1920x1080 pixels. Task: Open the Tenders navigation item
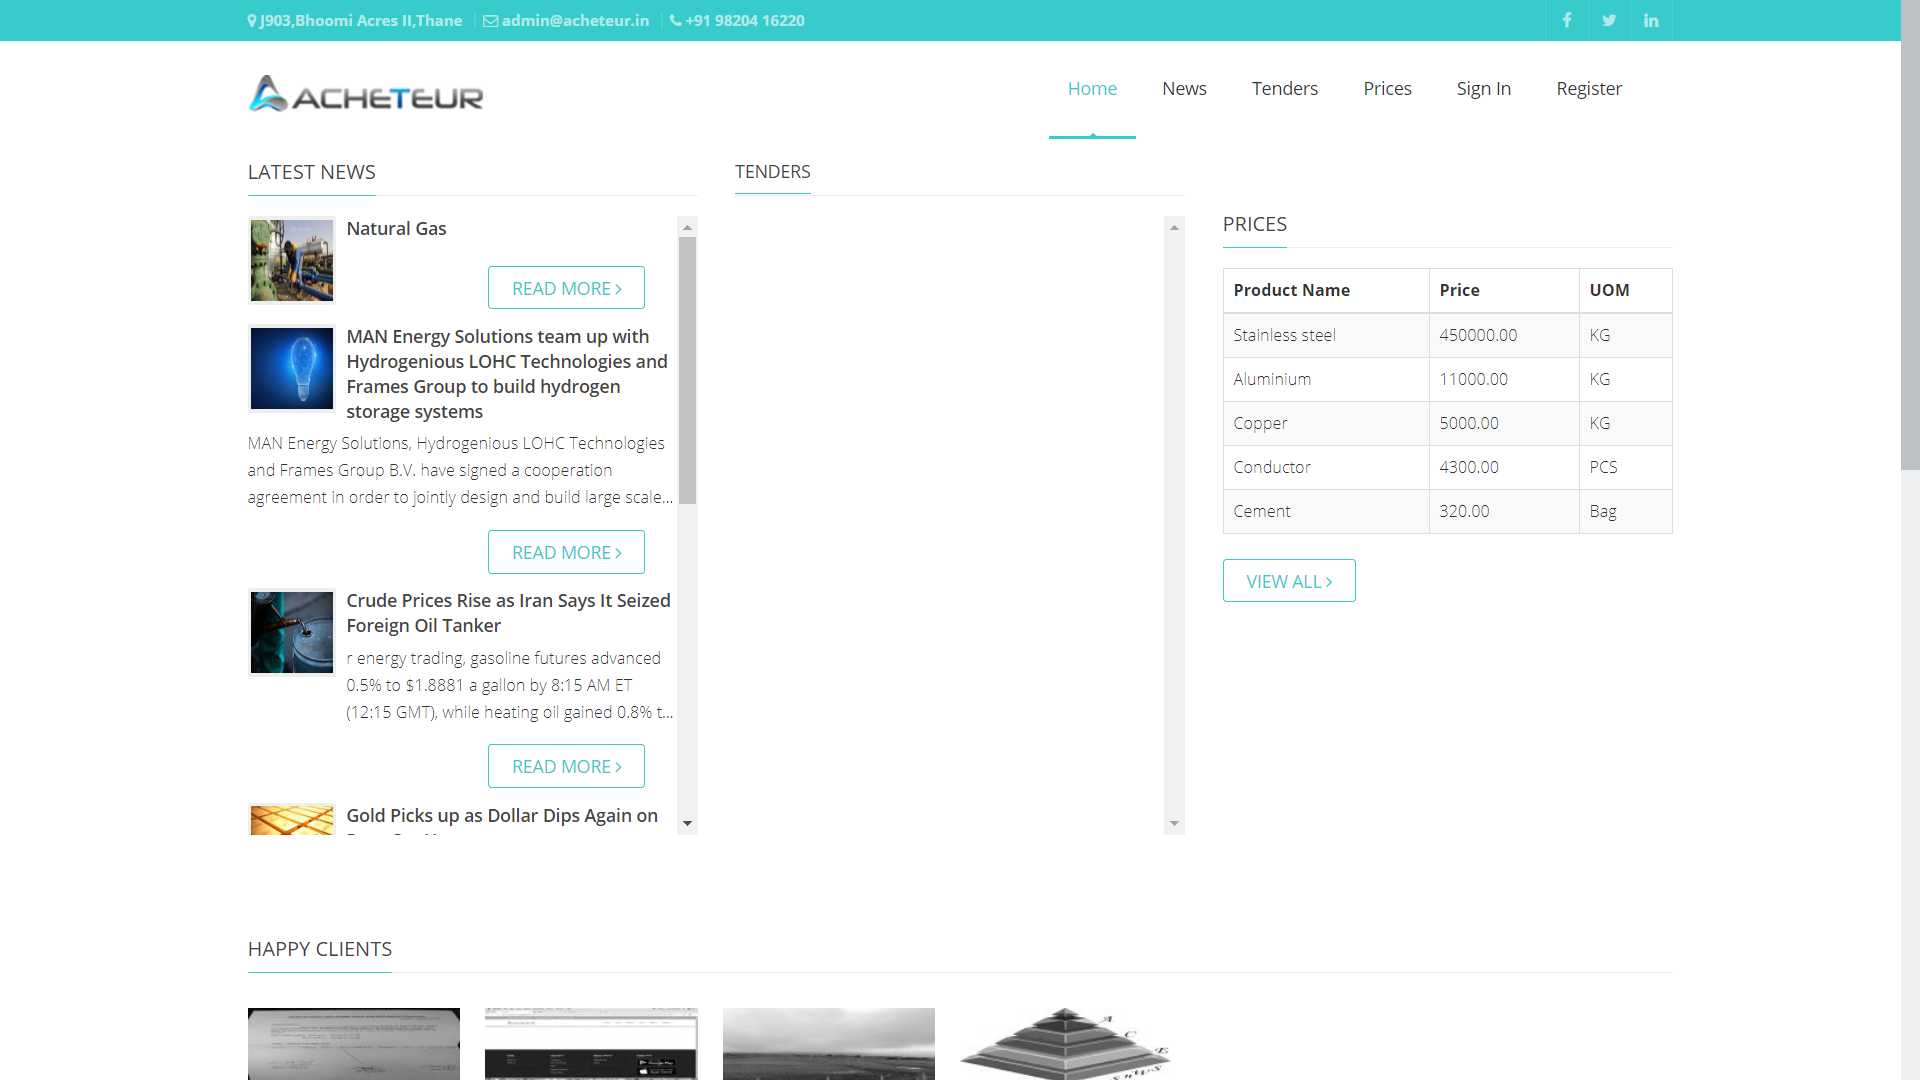coord(1284,88)
